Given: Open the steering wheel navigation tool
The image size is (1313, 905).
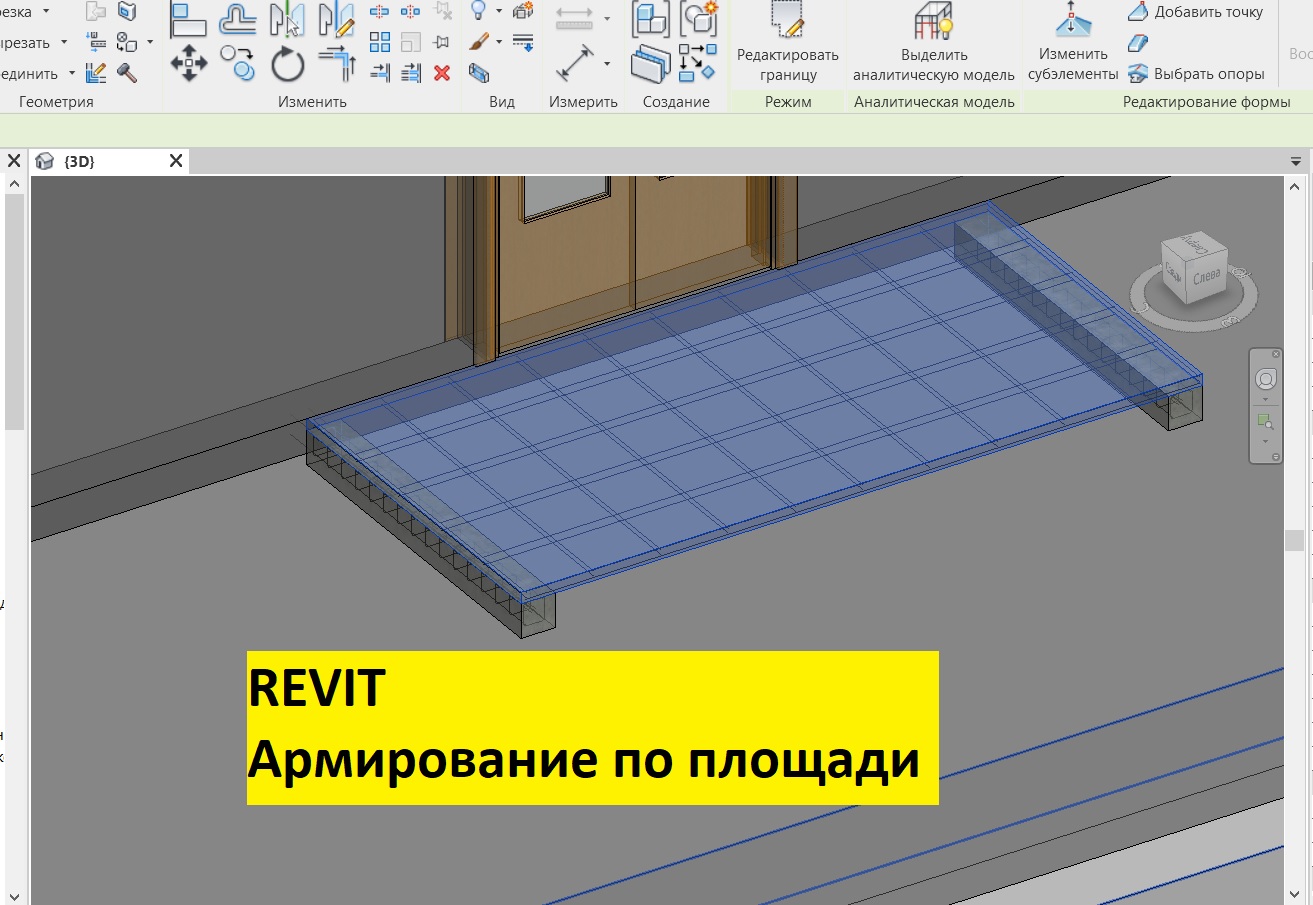Looking at the screenshot, I should tap(1266, 380).
